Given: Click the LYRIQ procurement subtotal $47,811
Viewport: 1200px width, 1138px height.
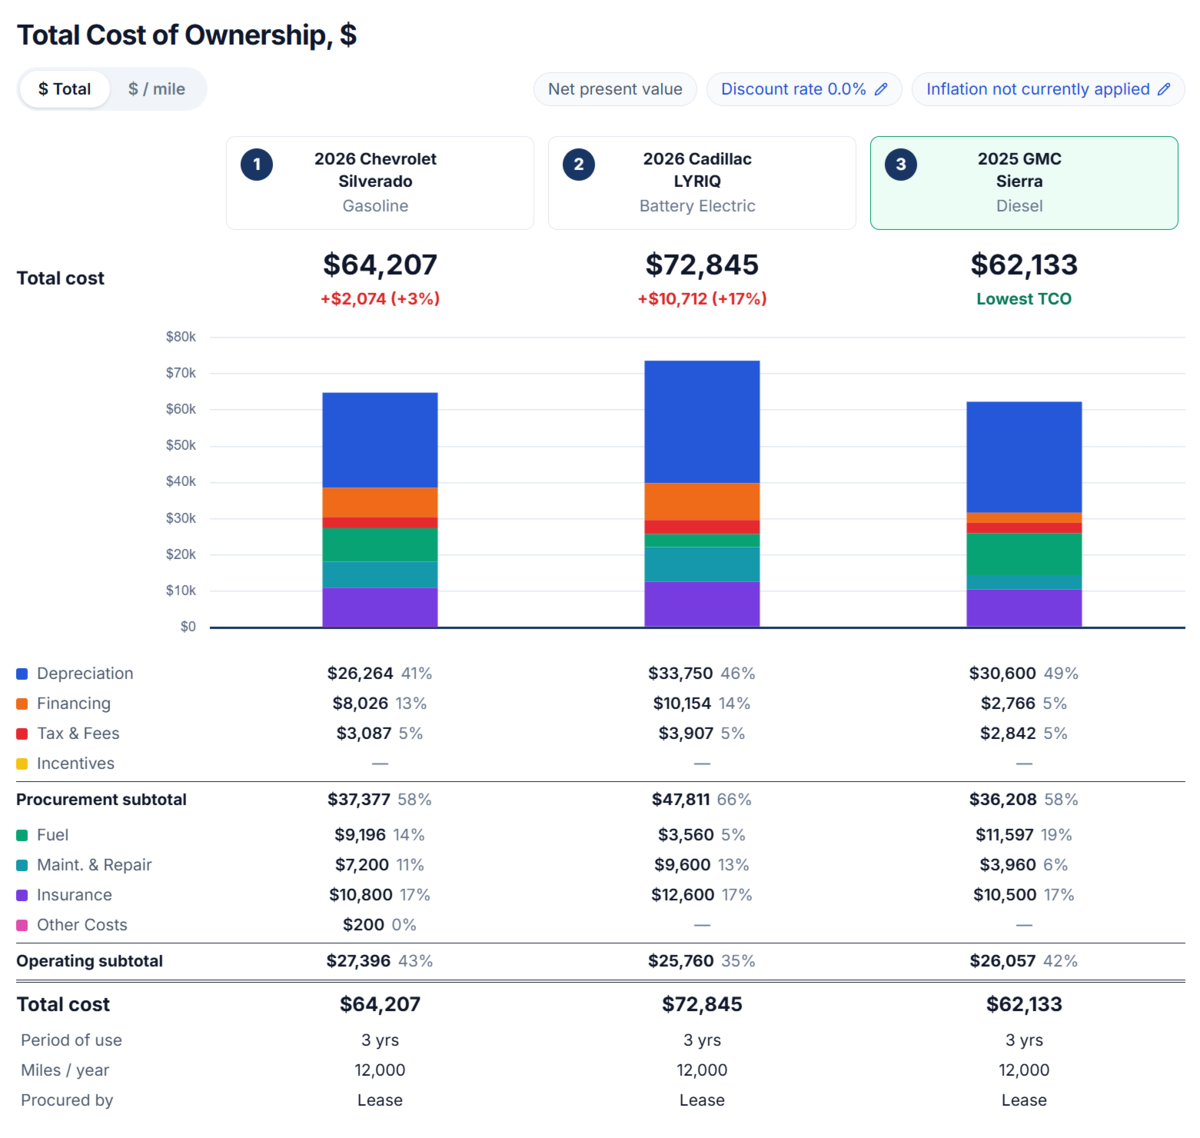Looking at the screenshot, I should pos(680,800).
